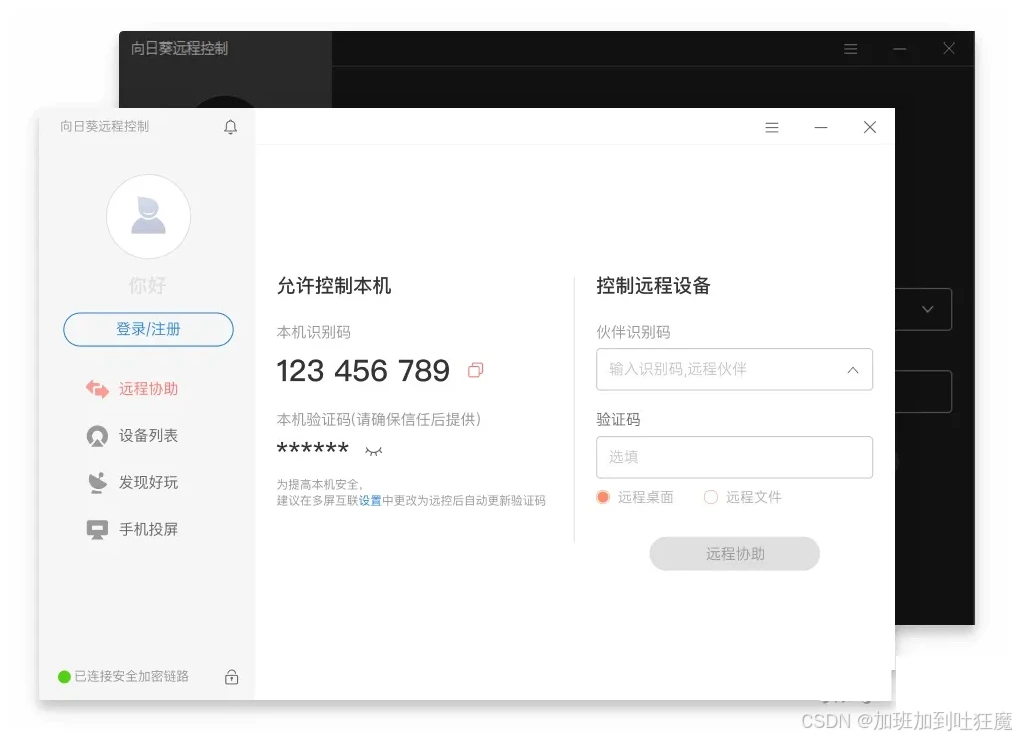Screen dimensions: 1016x739
Task: Open the hamburger menu in the dark window
Action: 851,49
